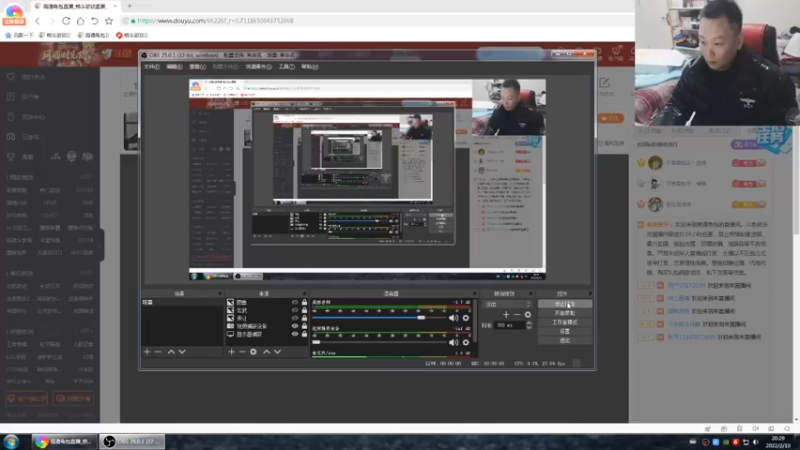Viewport: 800px width, 450px height.
Task: Remove the selected scene with minus icon
Action: 158,352
